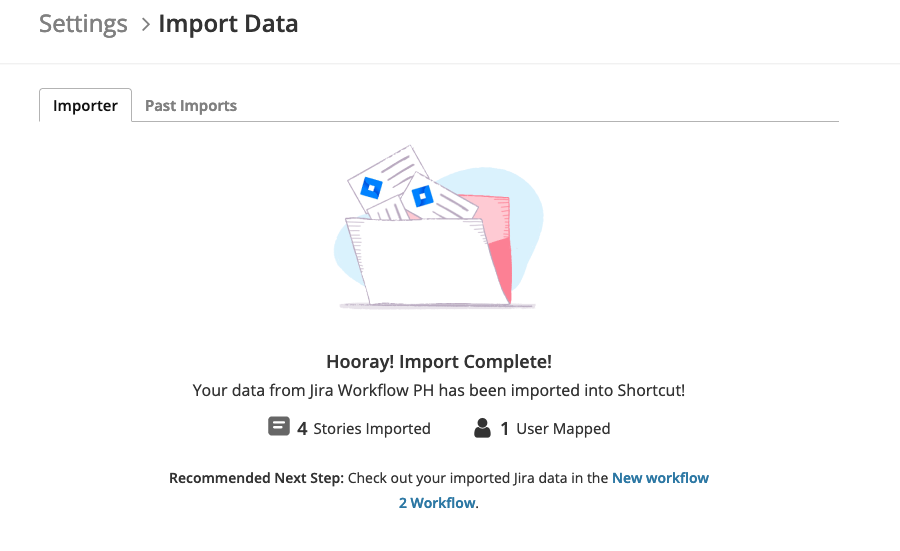This screenshot has height=551, width=900.
Task: Click the User Mapped label
Action: coord(563,429)
